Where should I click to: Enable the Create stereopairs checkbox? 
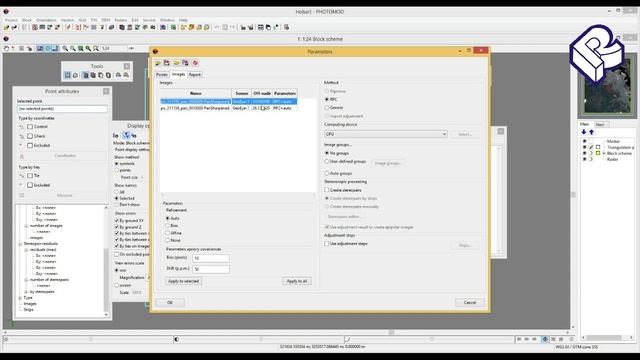point(327,190)
